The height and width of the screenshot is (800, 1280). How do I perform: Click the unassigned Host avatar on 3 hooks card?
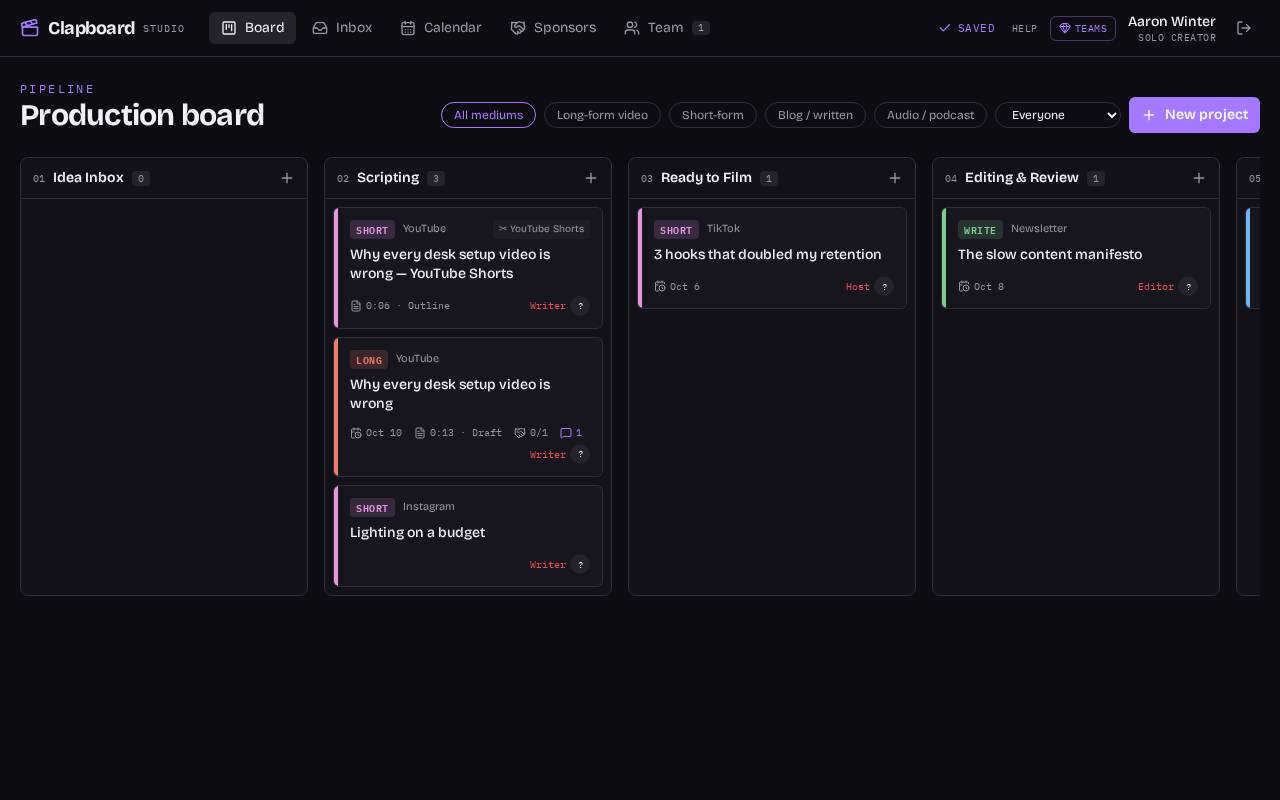[884, 287]
